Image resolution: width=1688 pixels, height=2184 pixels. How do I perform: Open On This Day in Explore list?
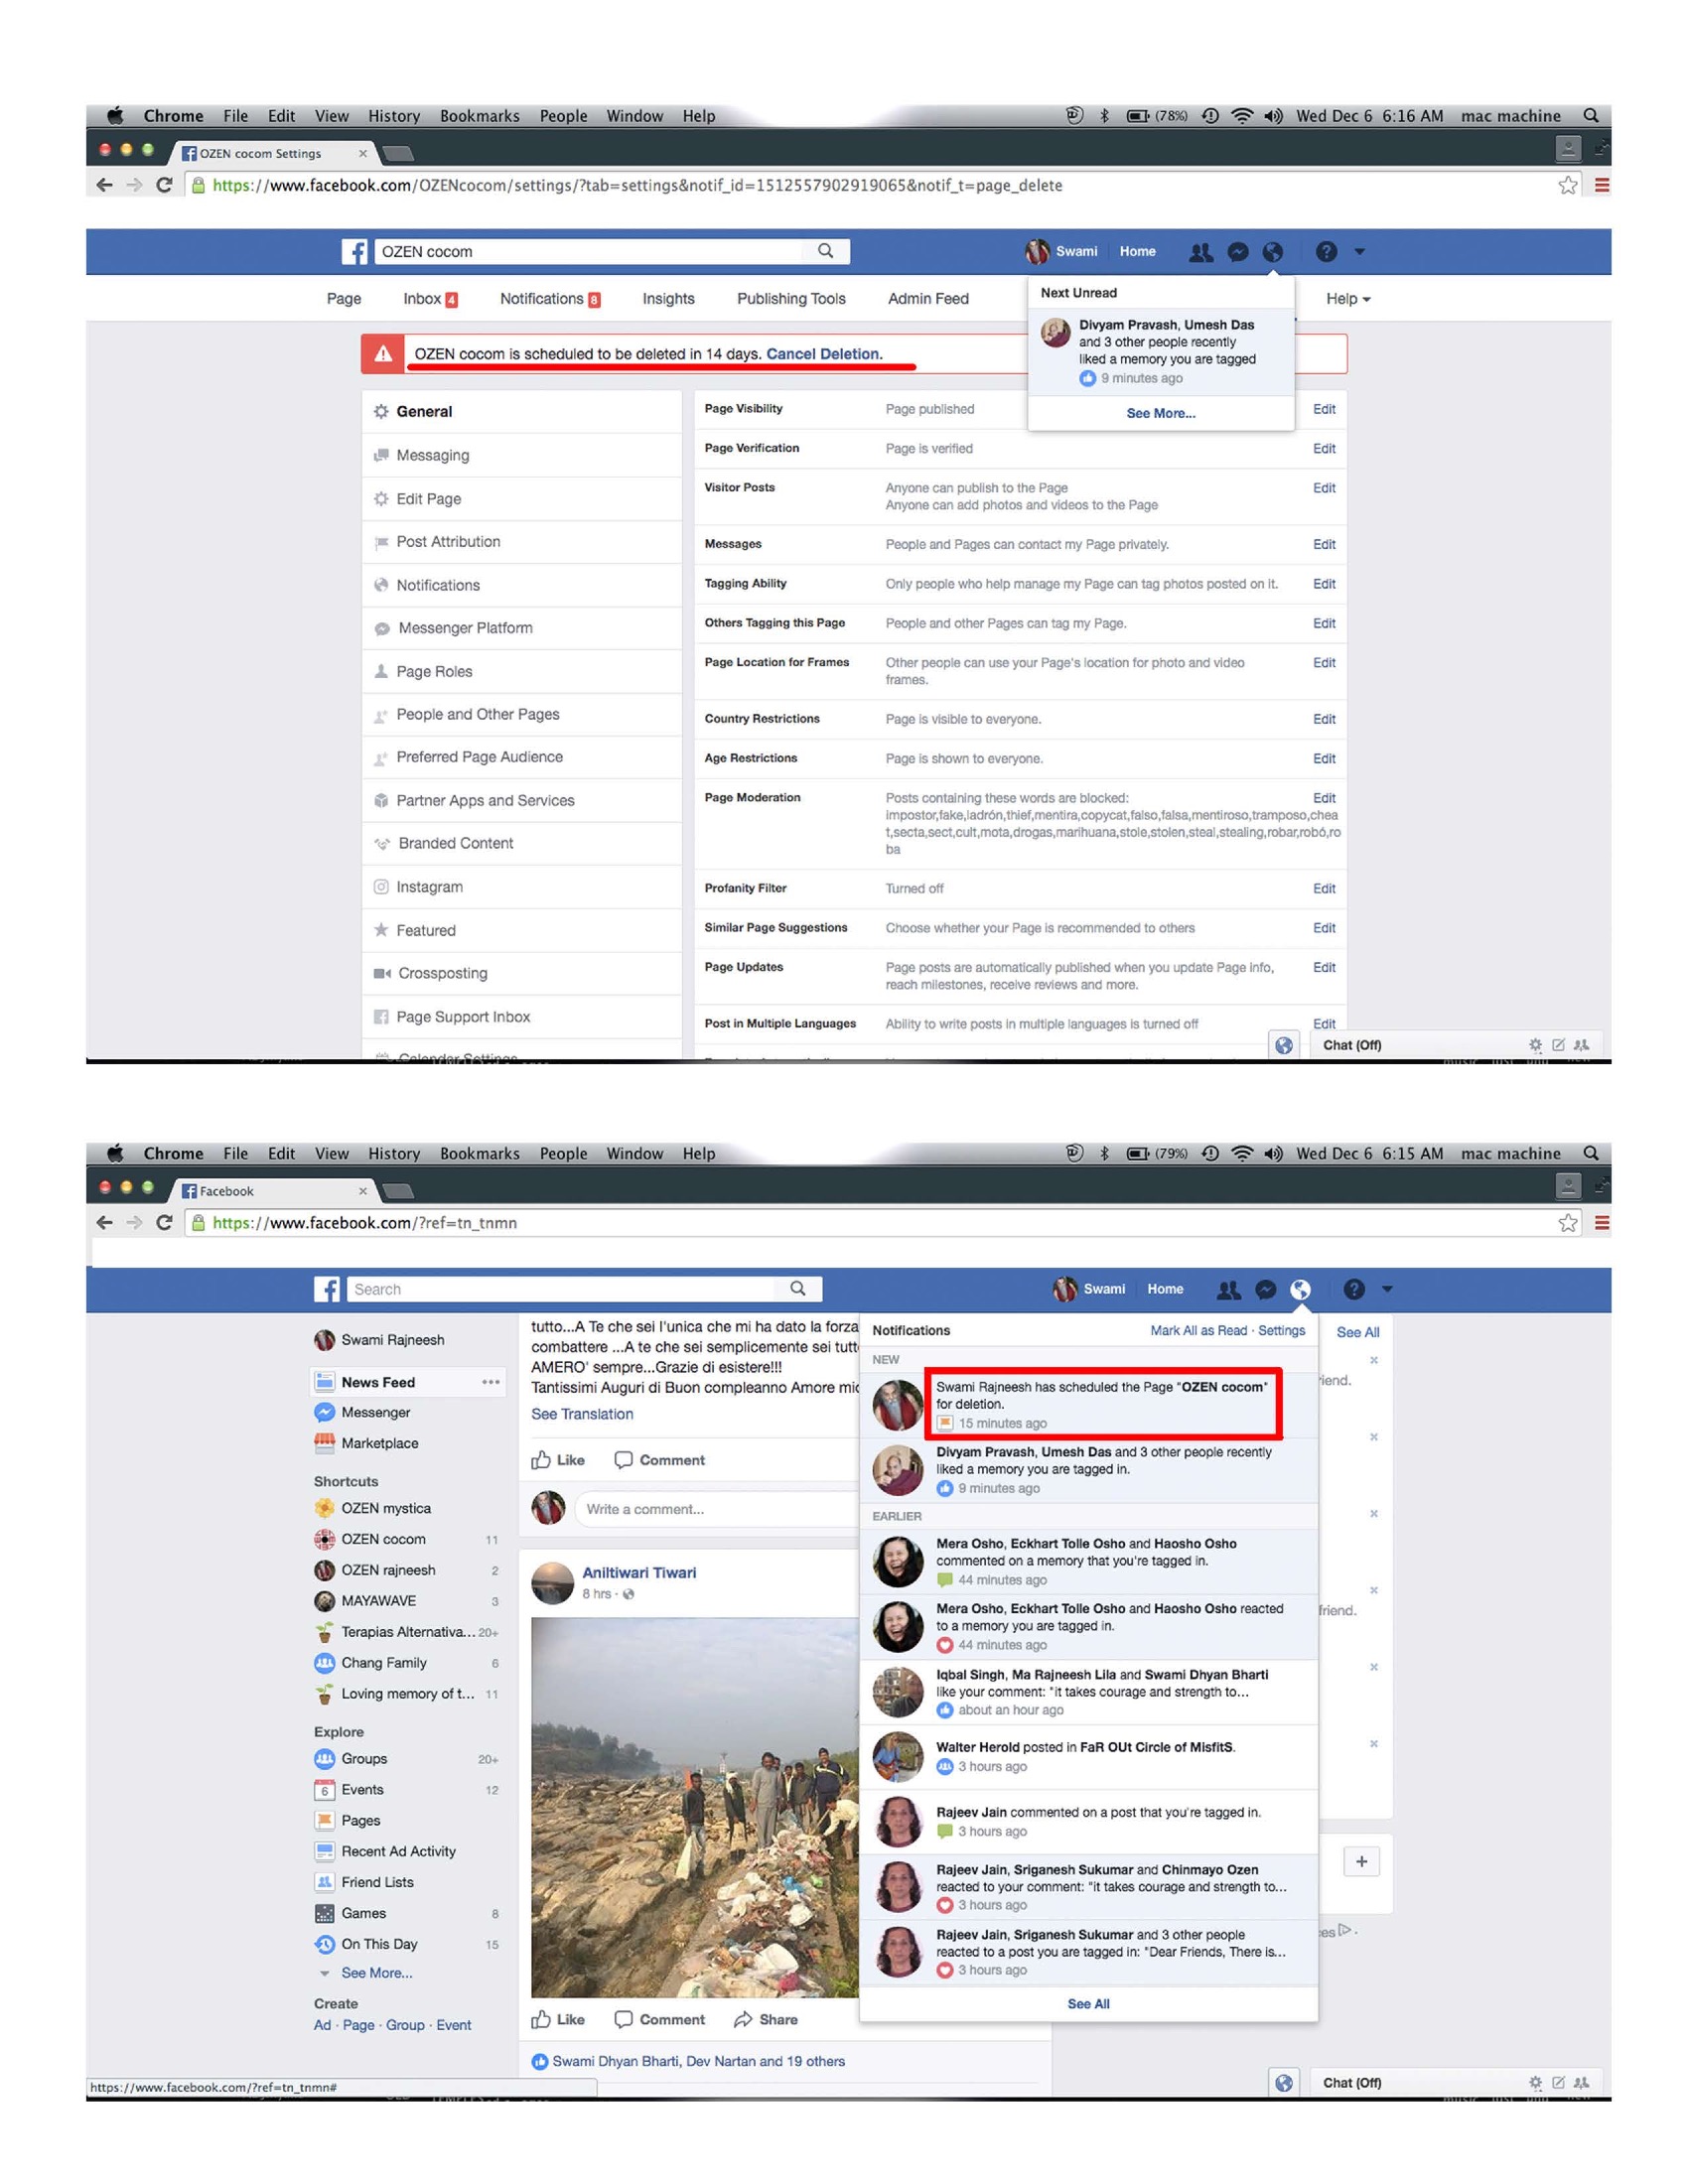[x=379, y=1945]
